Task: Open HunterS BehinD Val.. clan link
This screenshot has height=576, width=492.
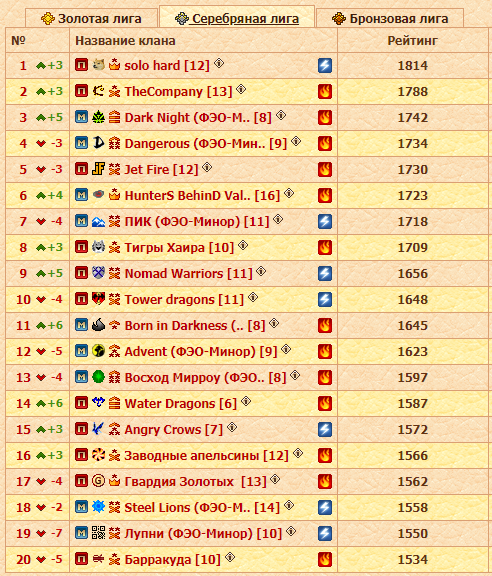Action: [202, 195]
